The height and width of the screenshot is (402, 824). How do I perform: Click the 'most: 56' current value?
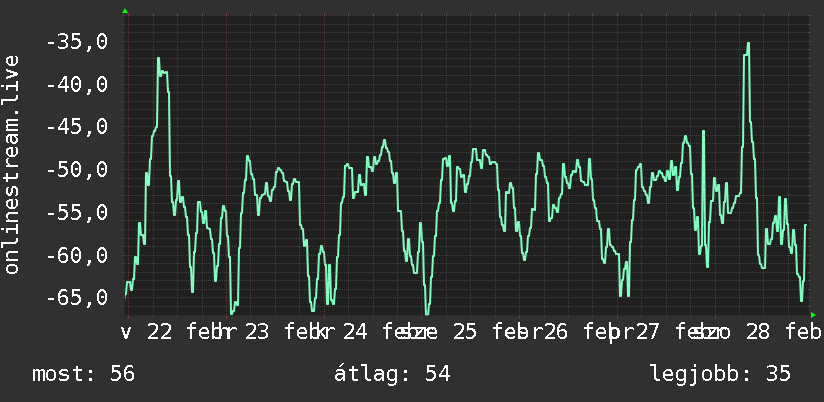84,374
